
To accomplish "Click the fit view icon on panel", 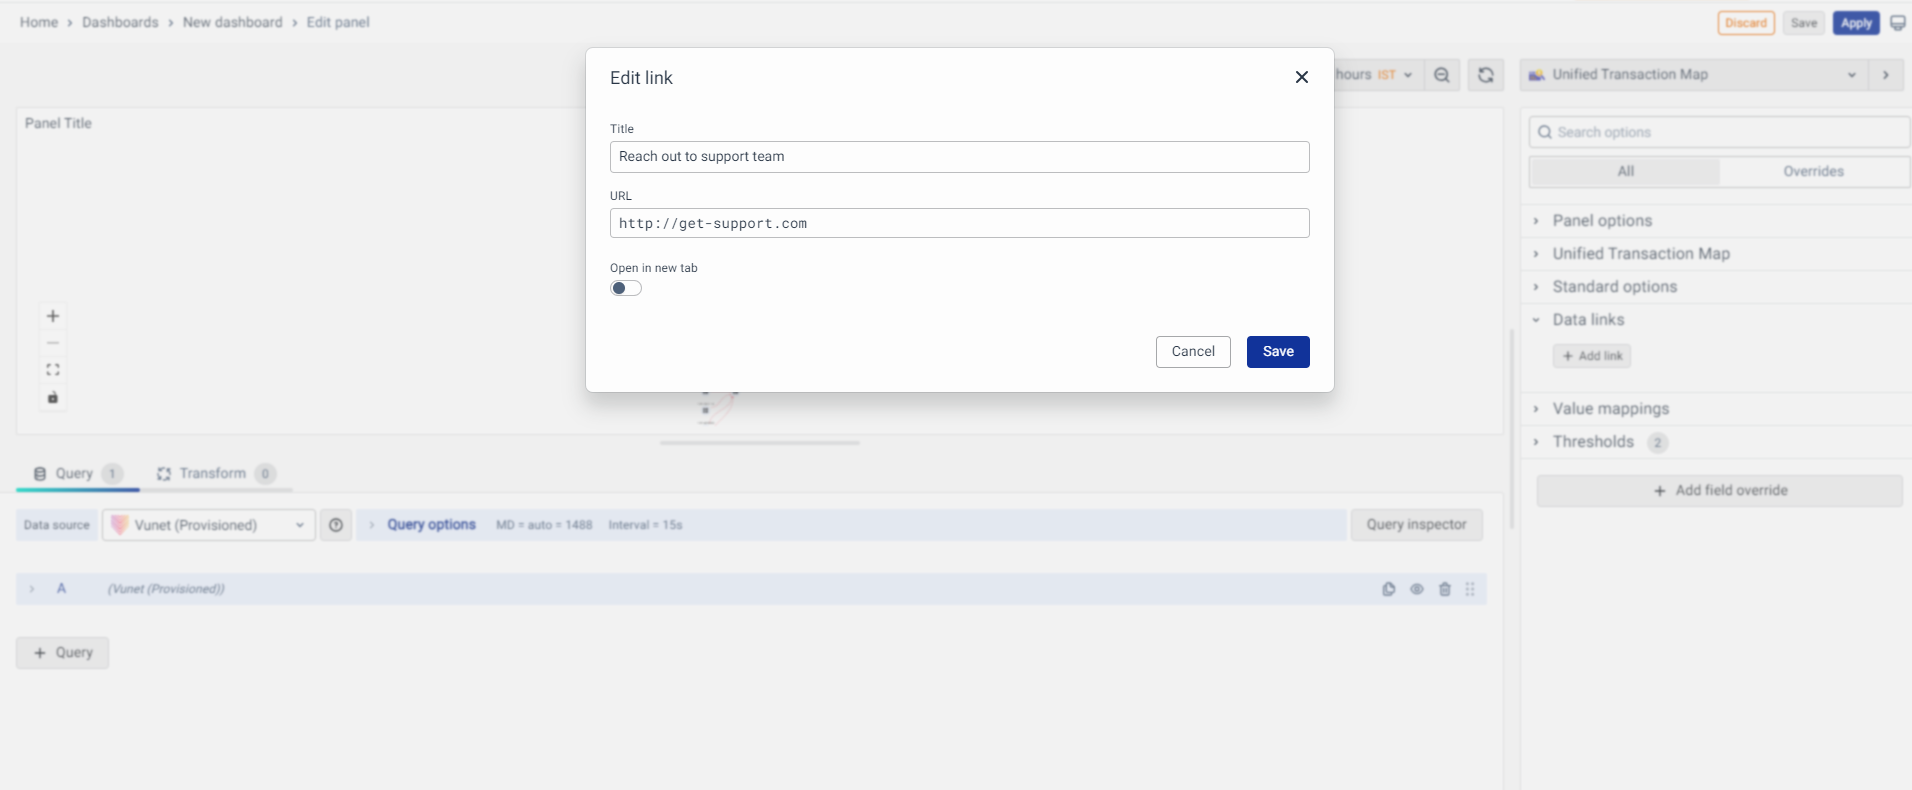I will click(53, 370).
